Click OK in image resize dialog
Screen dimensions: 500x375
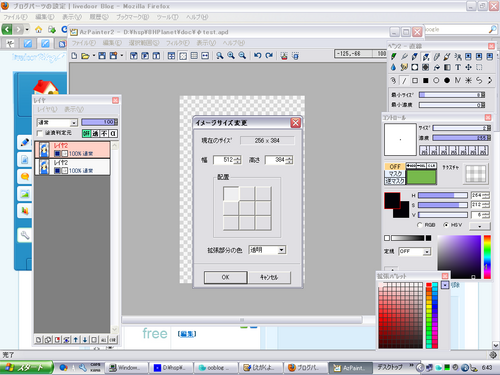click(x=226, y=277)
